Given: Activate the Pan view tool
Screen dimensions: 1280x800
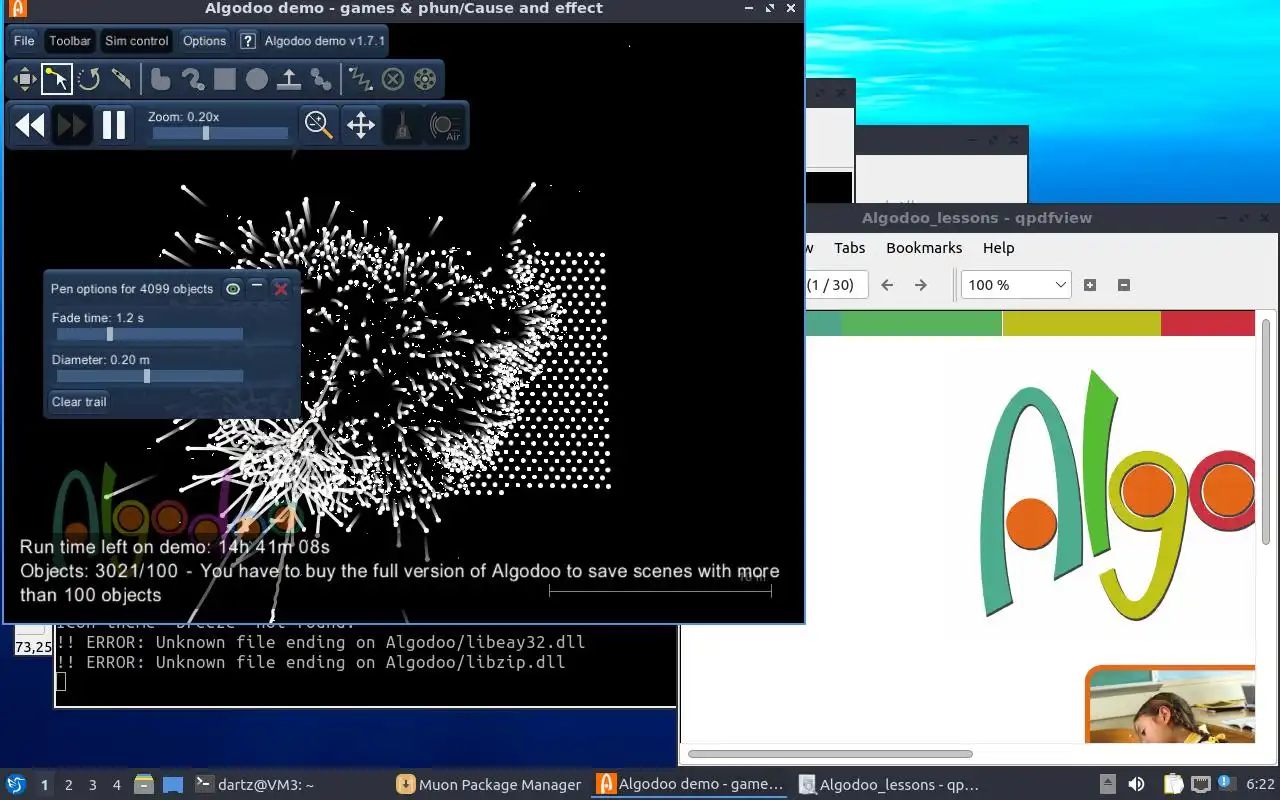Looking at the screenshot, I should click(360, 125).
